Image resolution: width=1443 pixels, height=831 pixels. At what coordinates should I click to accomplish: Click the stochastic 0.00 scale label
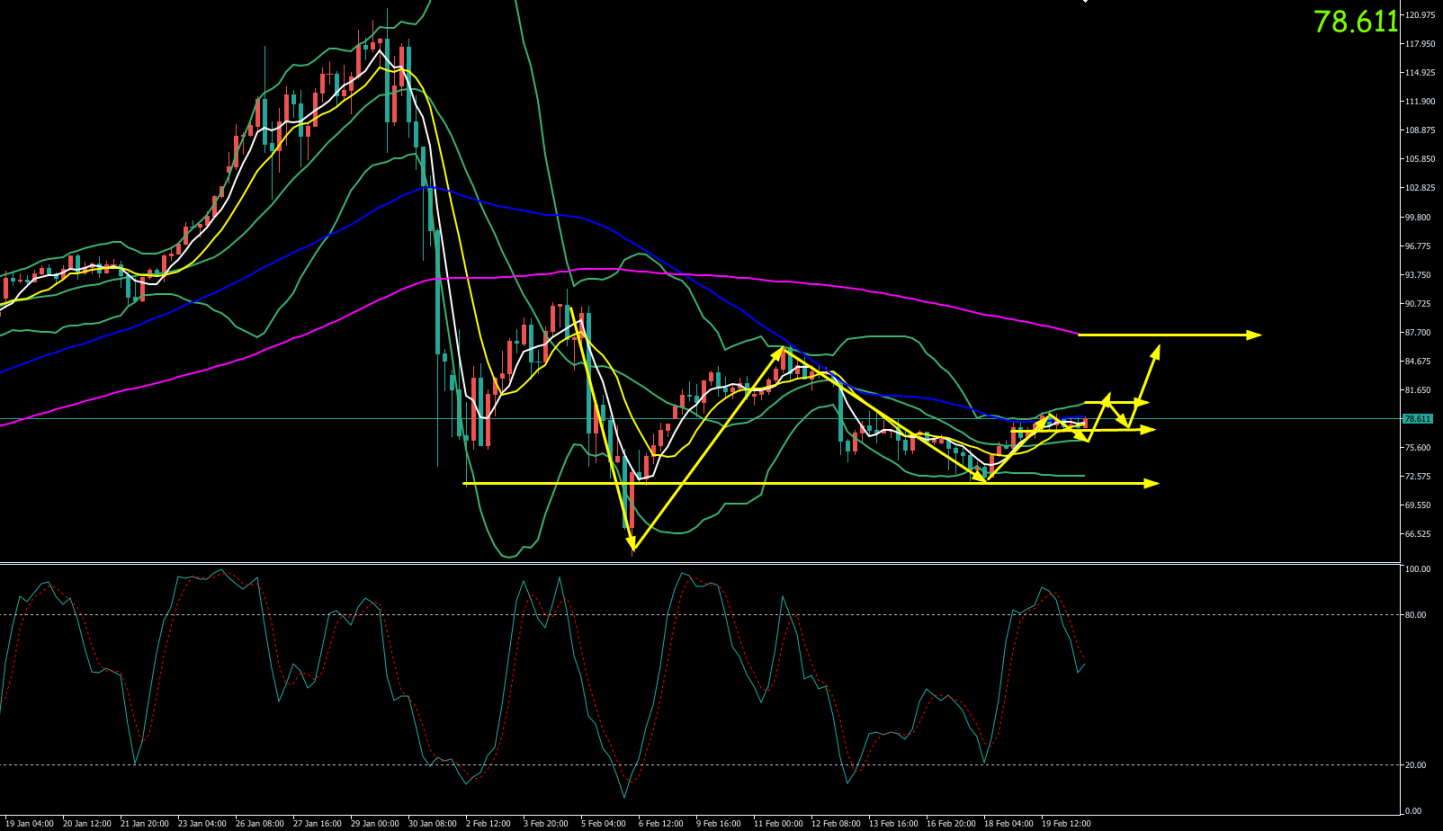click(x=1411, y=811)
